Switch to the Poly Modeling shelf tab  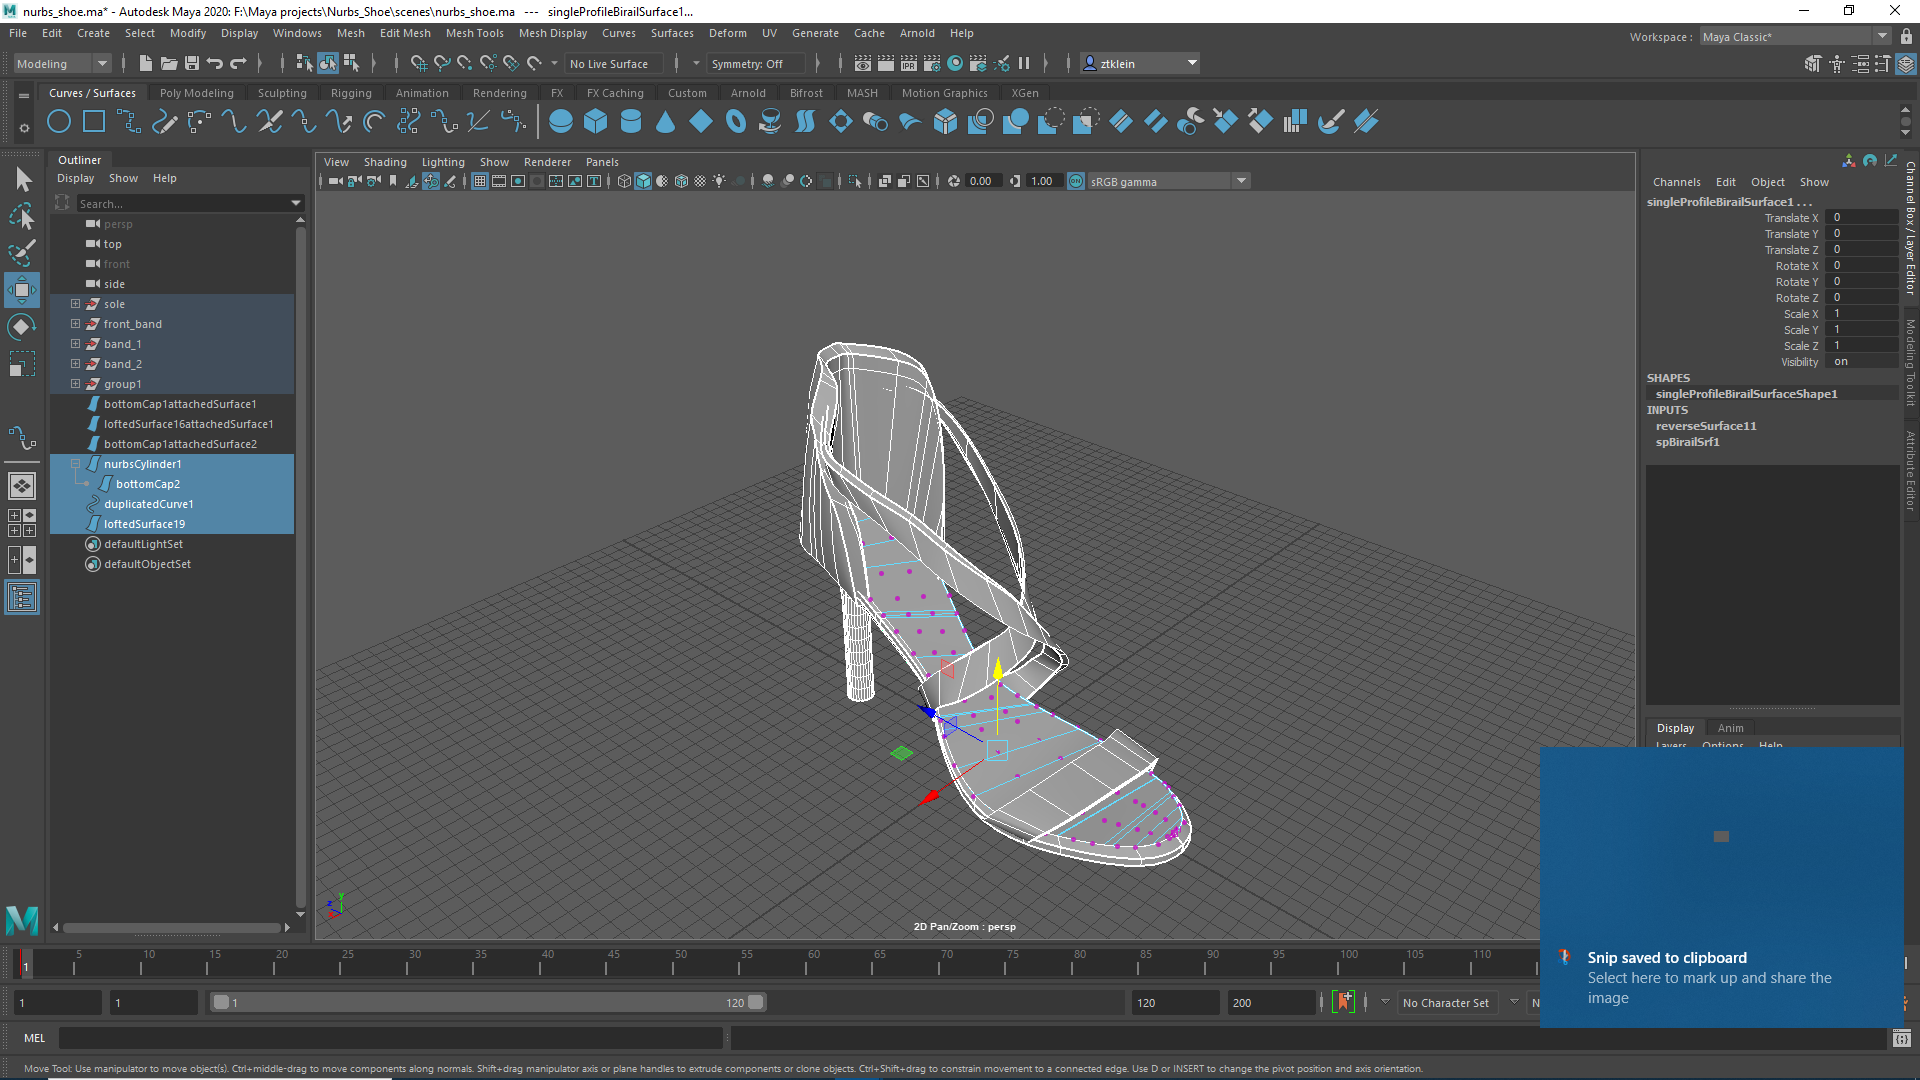(x=196, y=92)
